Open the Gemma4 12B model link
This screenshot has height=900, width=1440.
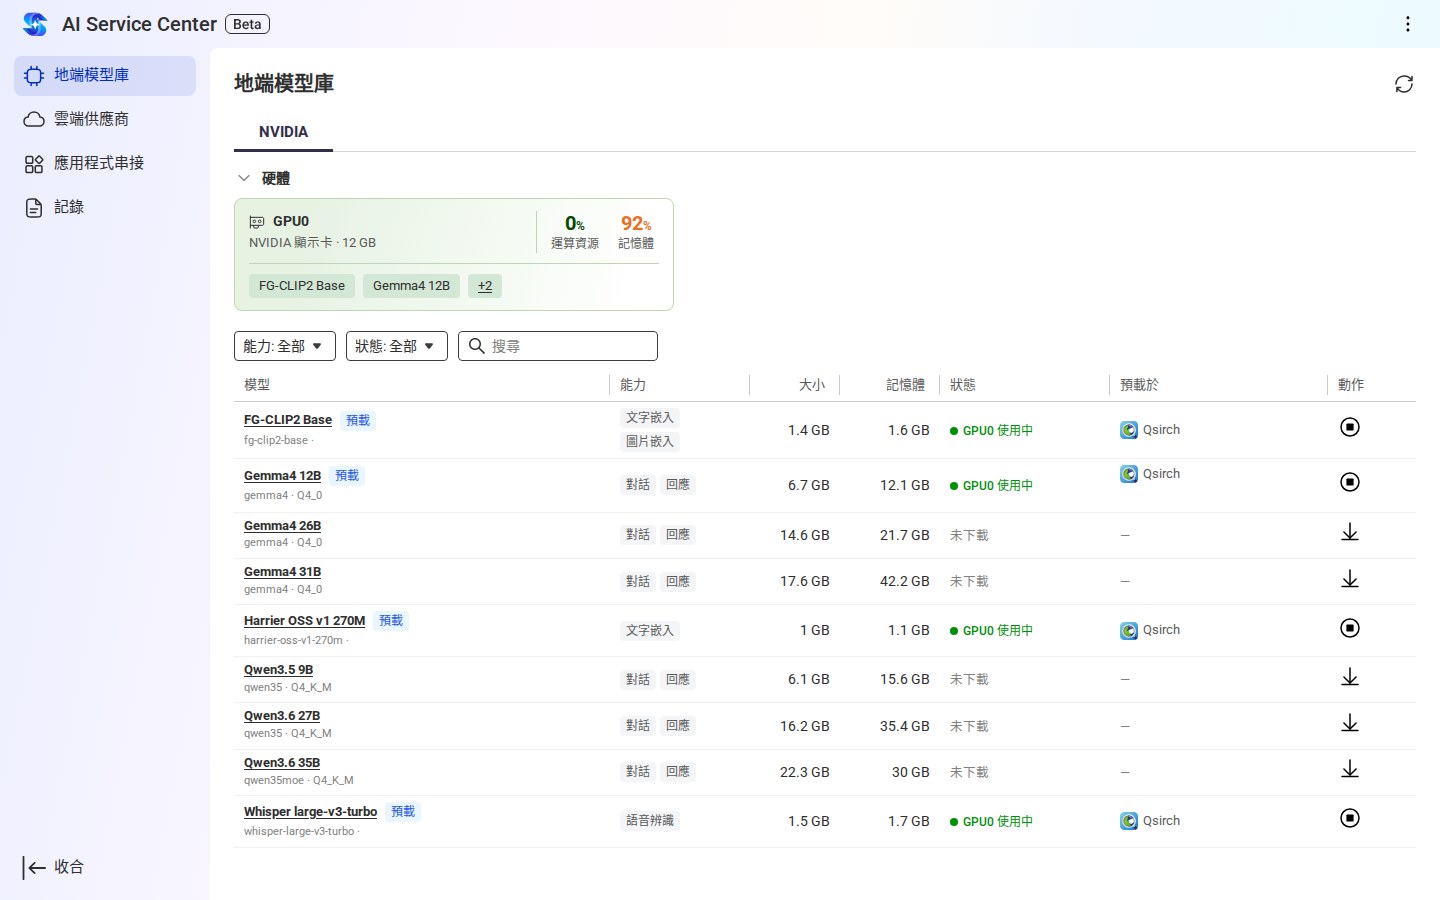pyautogui.click(x=282, y=476)
